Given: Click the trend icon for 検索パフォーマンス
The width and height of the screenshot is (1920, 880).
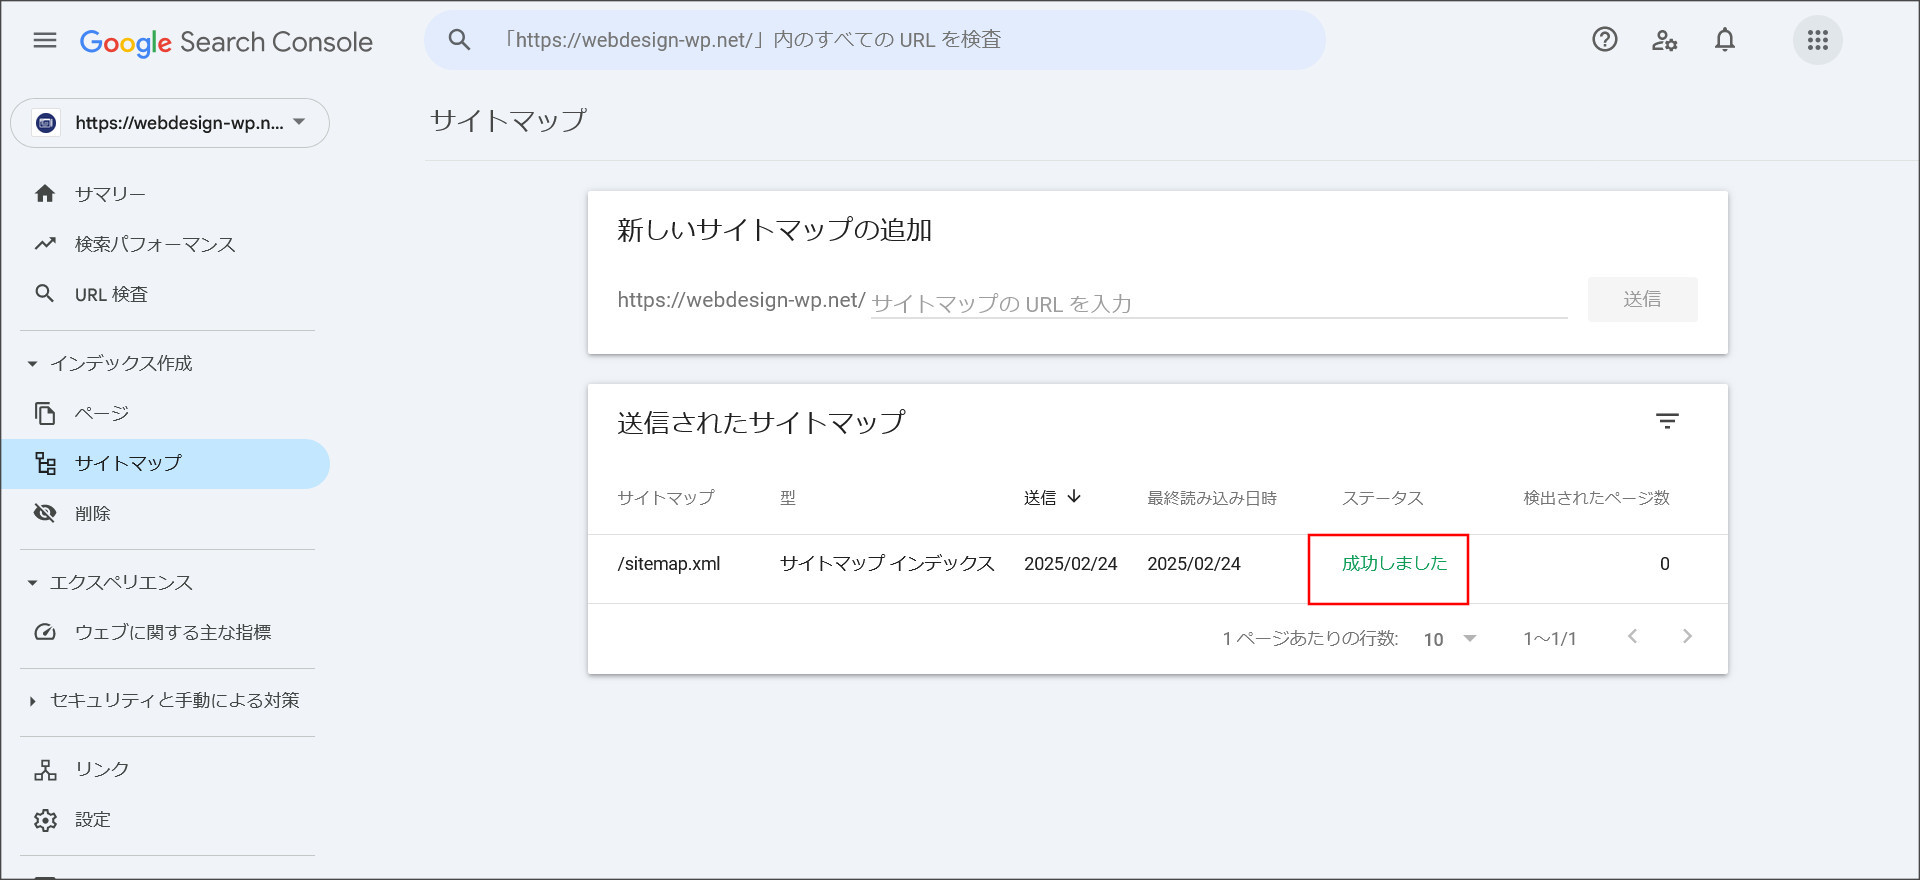Looking at the screenshot, I should click(45, 244).
